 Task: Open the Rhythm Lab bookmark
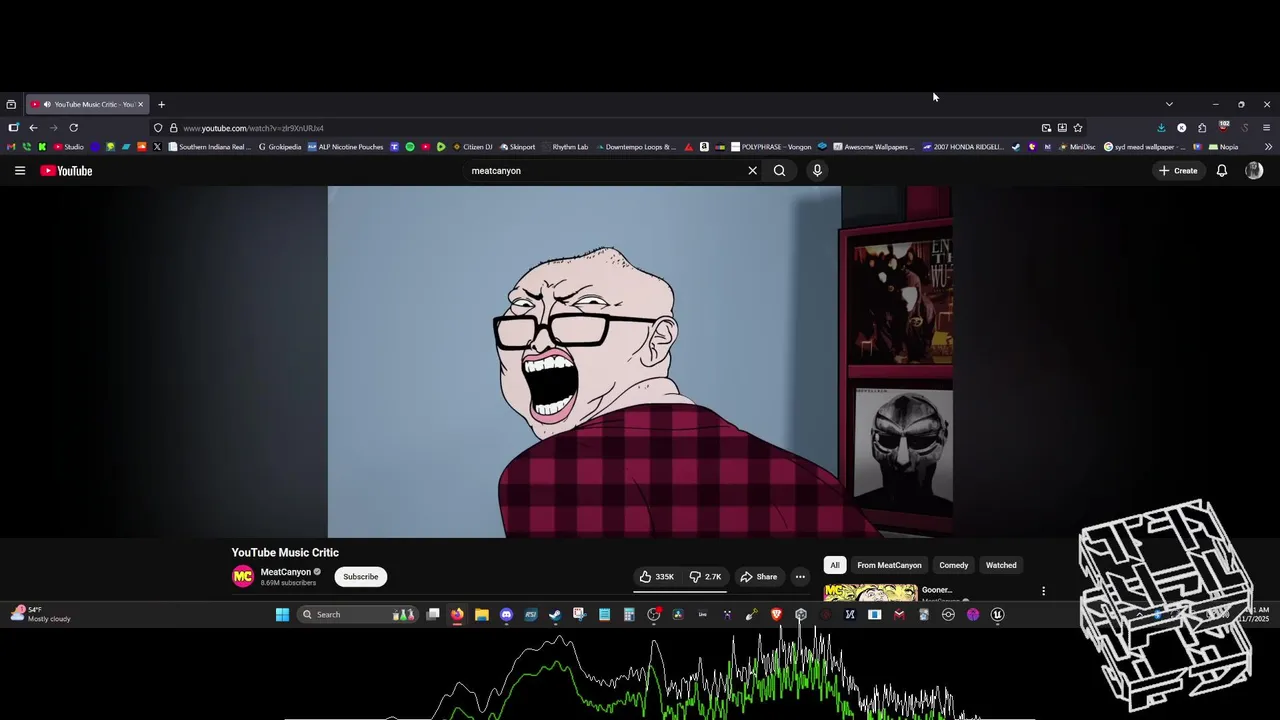[566, 147]
